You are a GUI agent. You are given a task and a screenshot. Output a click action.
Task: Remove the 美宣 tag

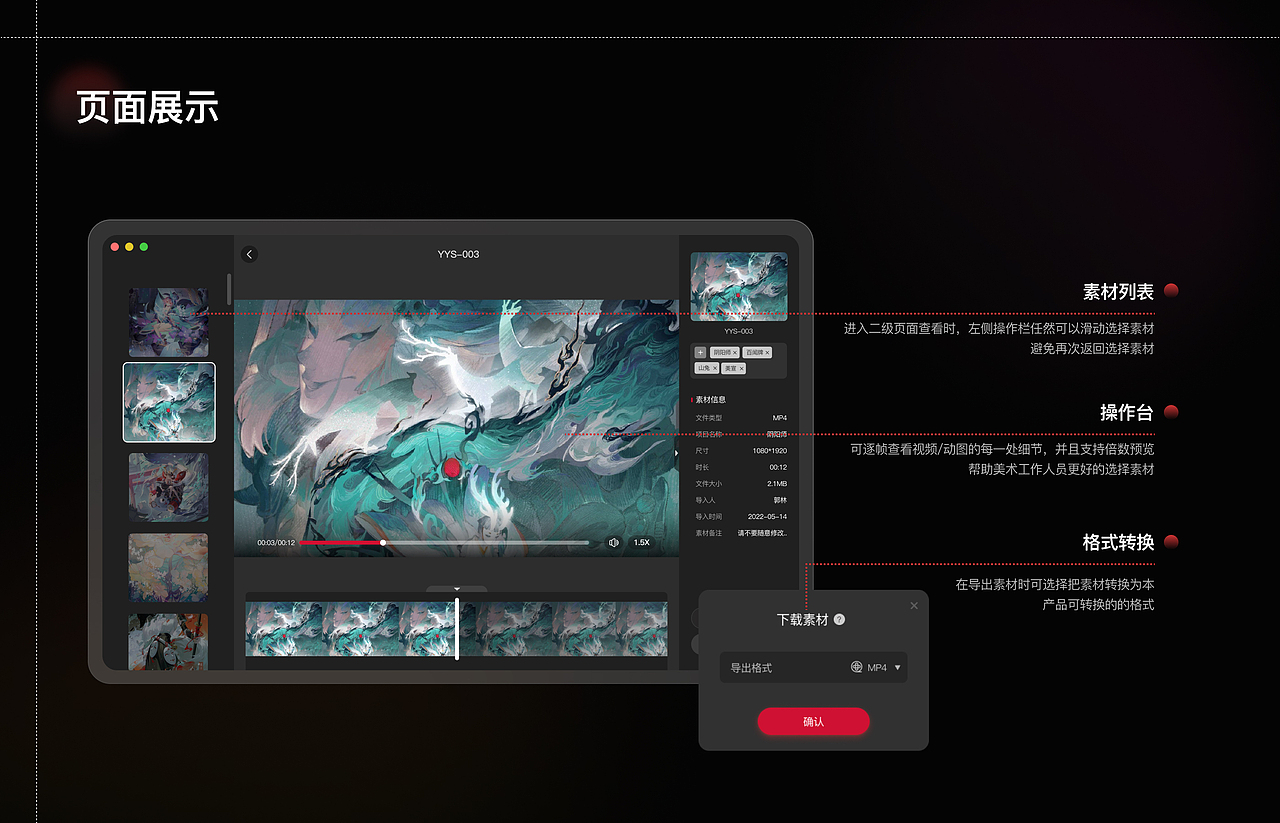(741, 369)
